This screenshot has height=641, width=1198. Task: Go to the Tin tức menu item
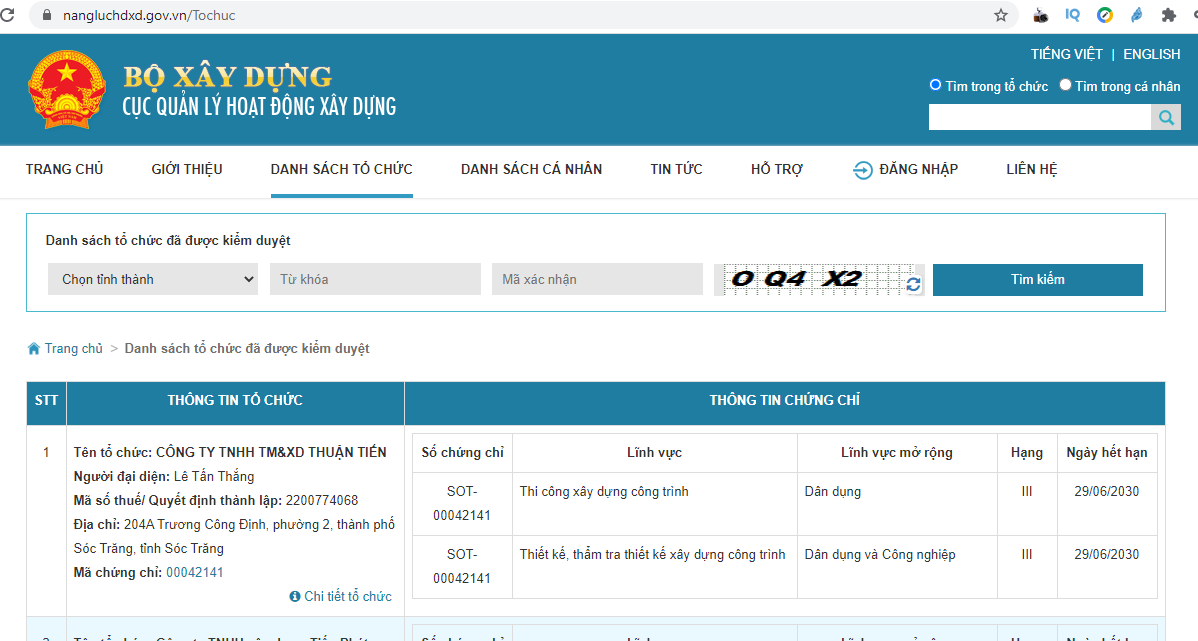click(x=676, y=169)
